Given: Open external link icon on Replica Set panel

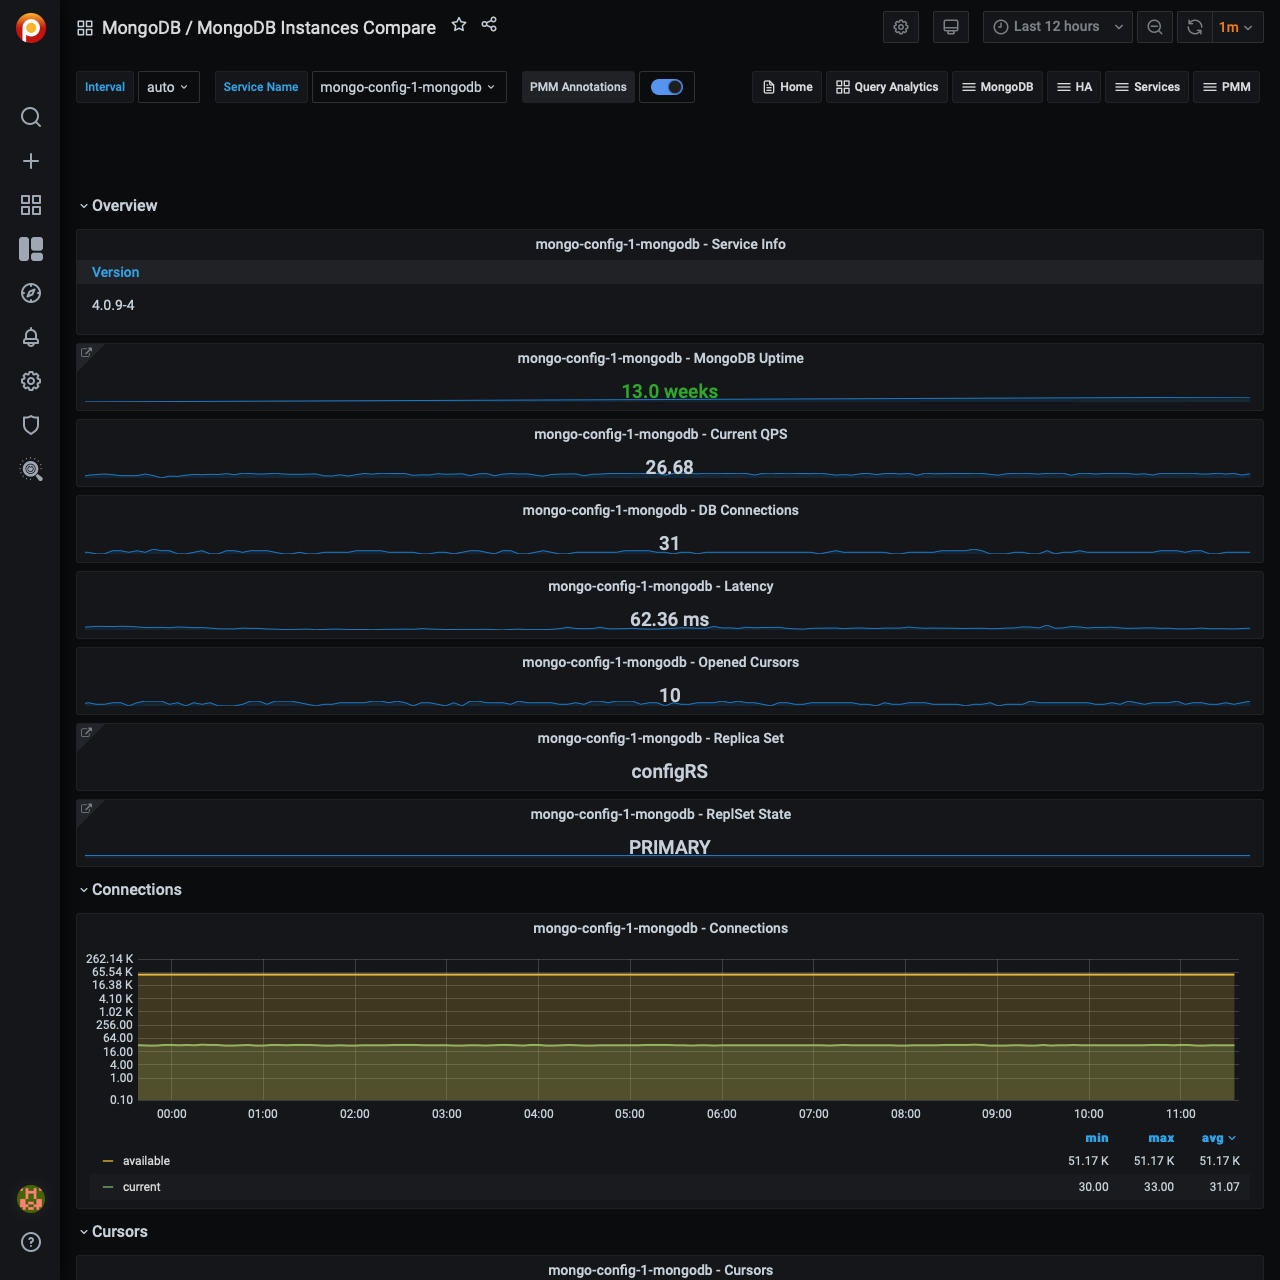Looking at the screenshot, I should click(x=87, y=732).
